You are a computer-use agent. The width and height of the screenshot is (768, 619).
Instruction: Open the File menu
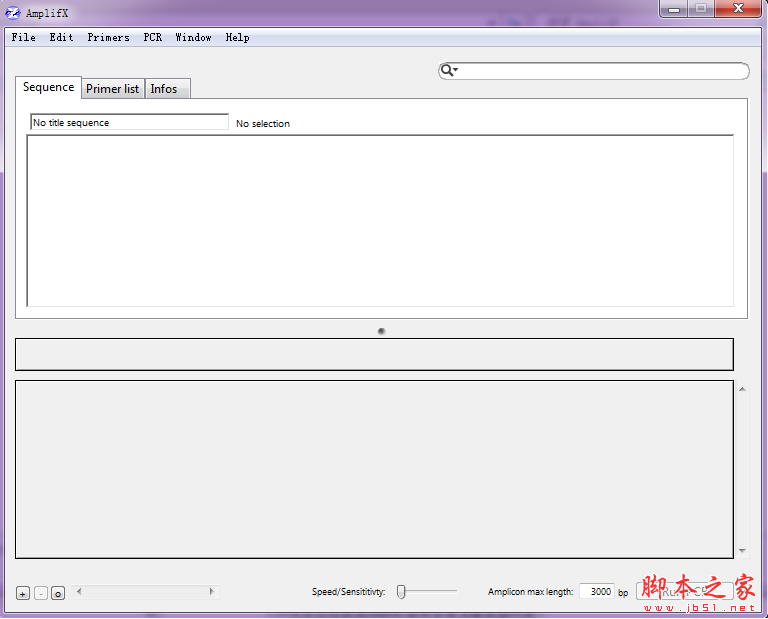(x=23, y=37)
